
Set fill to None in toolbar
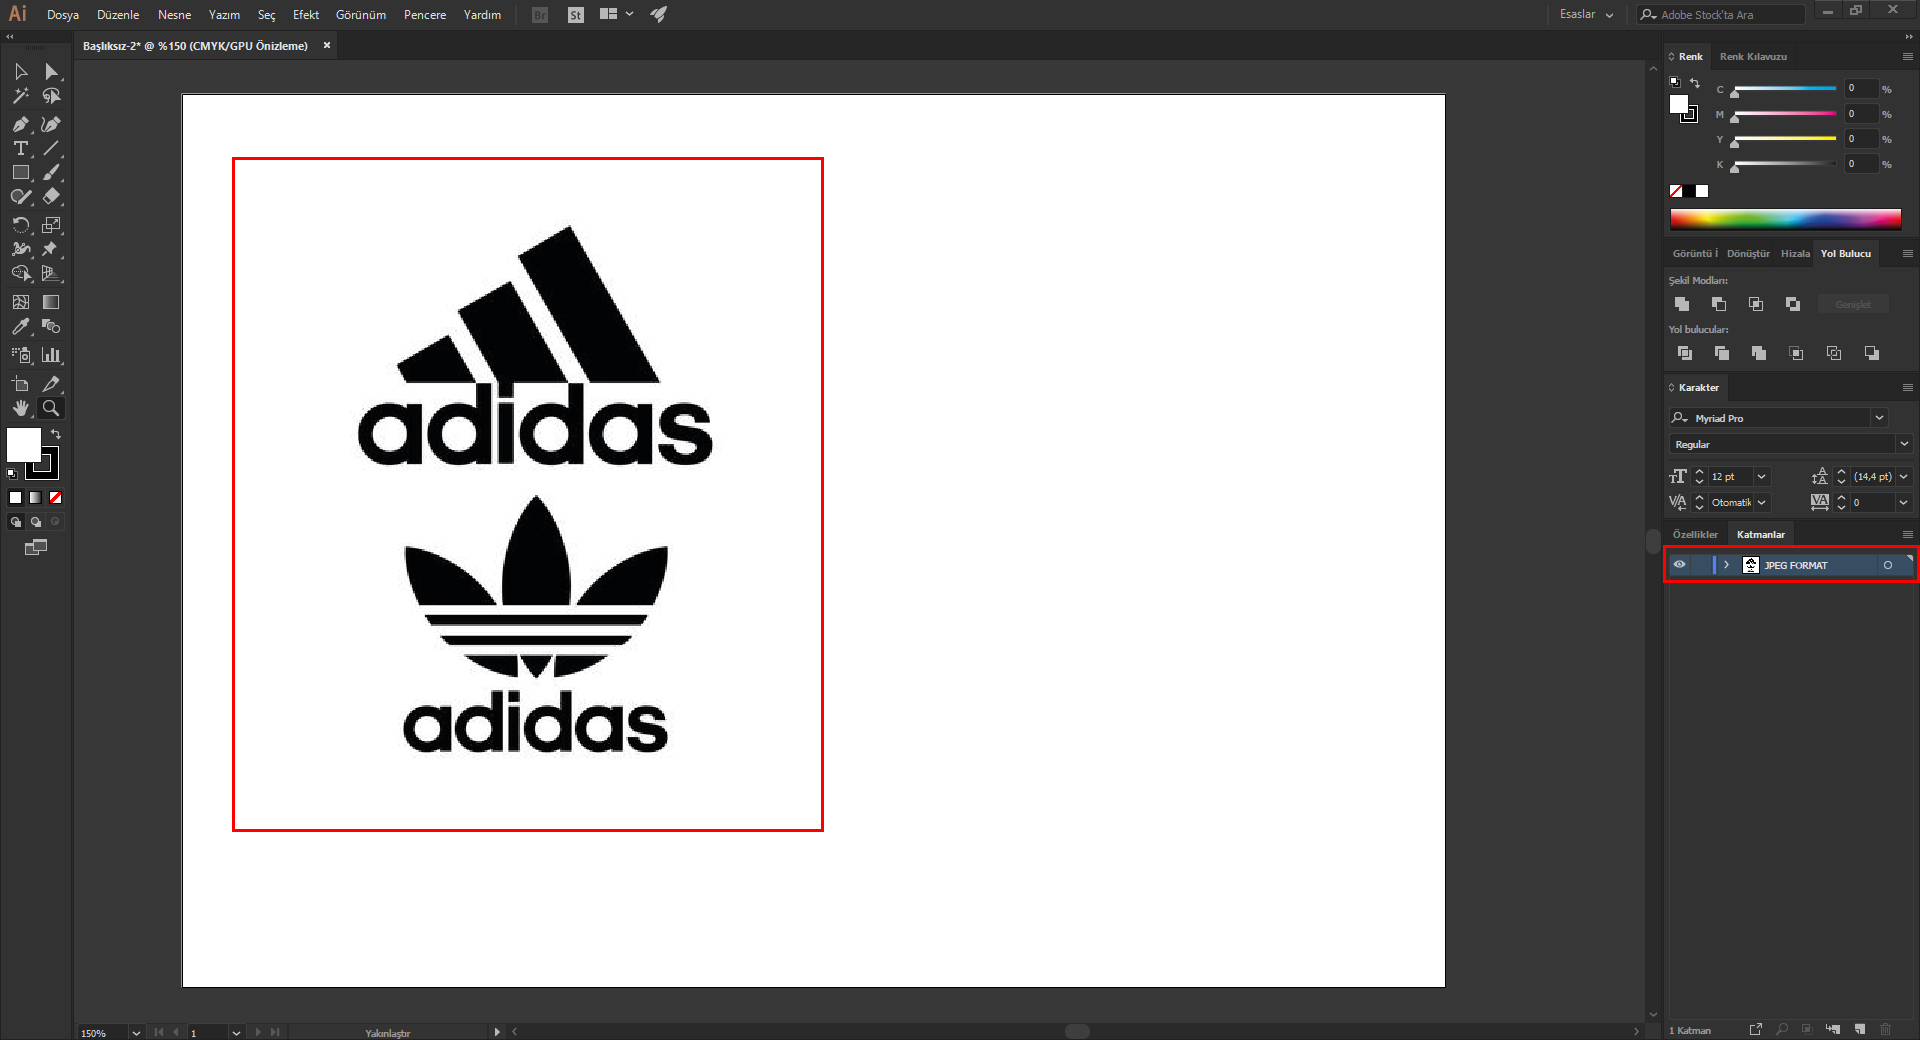tap(56, 497)
